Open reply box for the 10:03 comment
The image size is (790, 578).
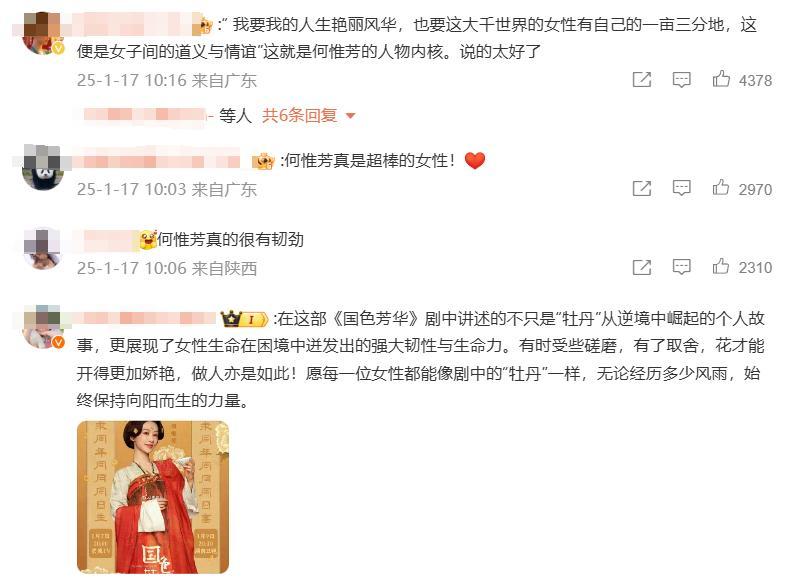pyautogui.click(x=681, y=188)
